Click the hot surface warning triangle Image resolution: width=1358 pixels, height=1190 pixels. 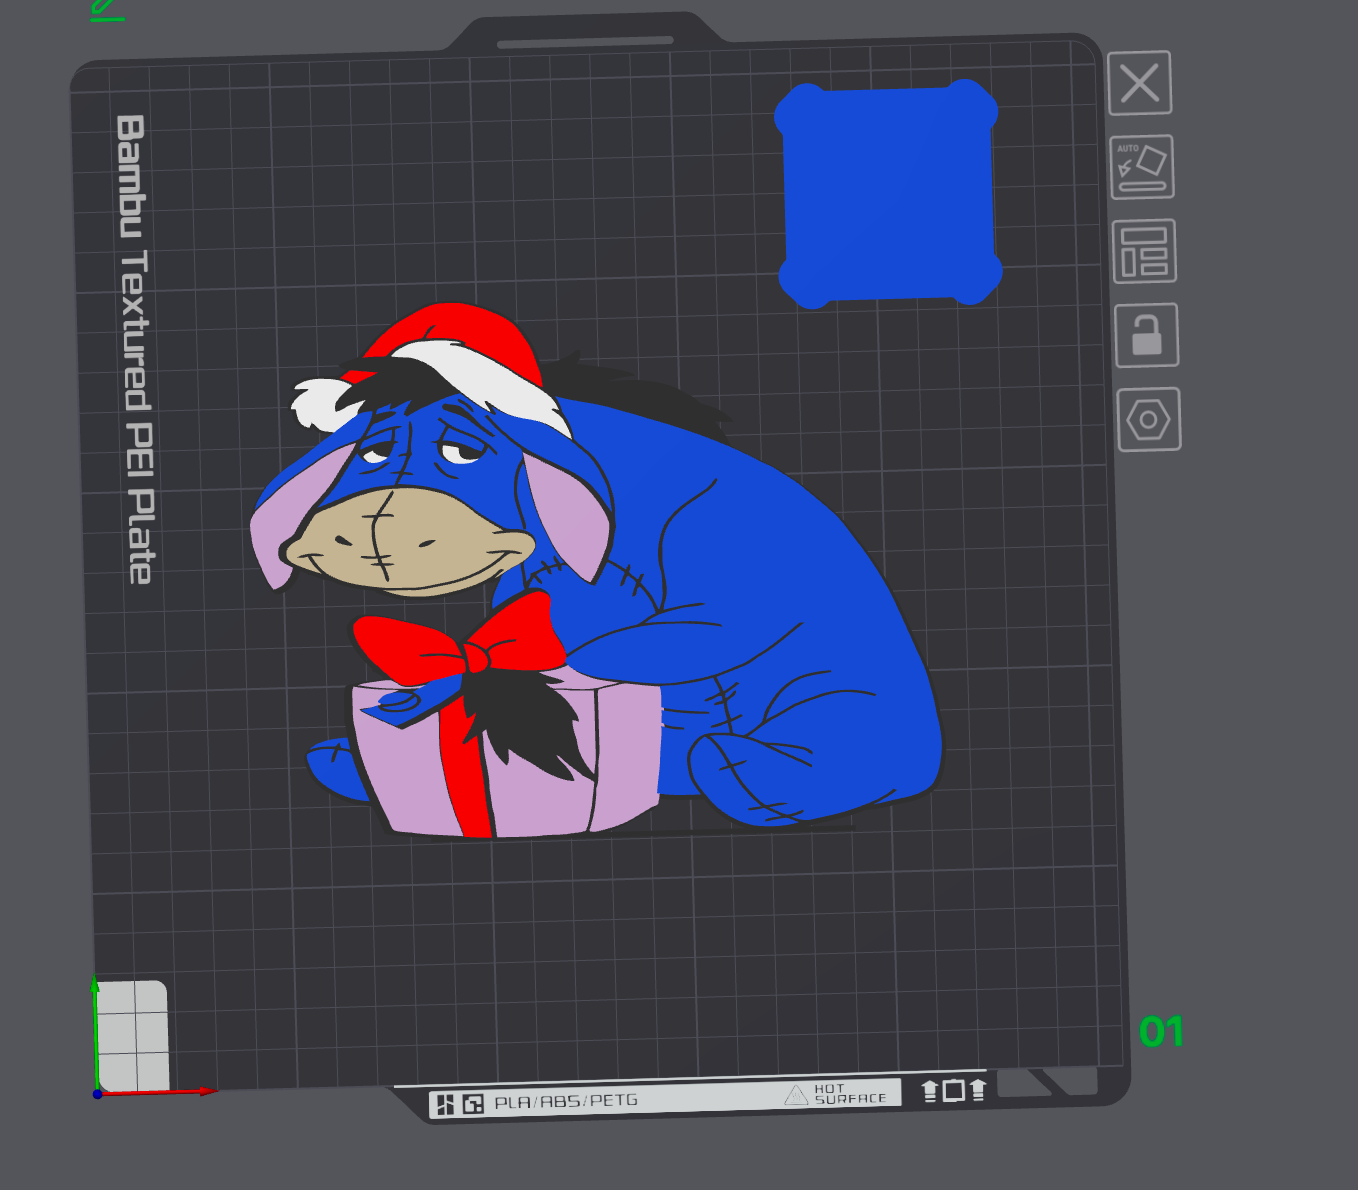coord(796,1095)
